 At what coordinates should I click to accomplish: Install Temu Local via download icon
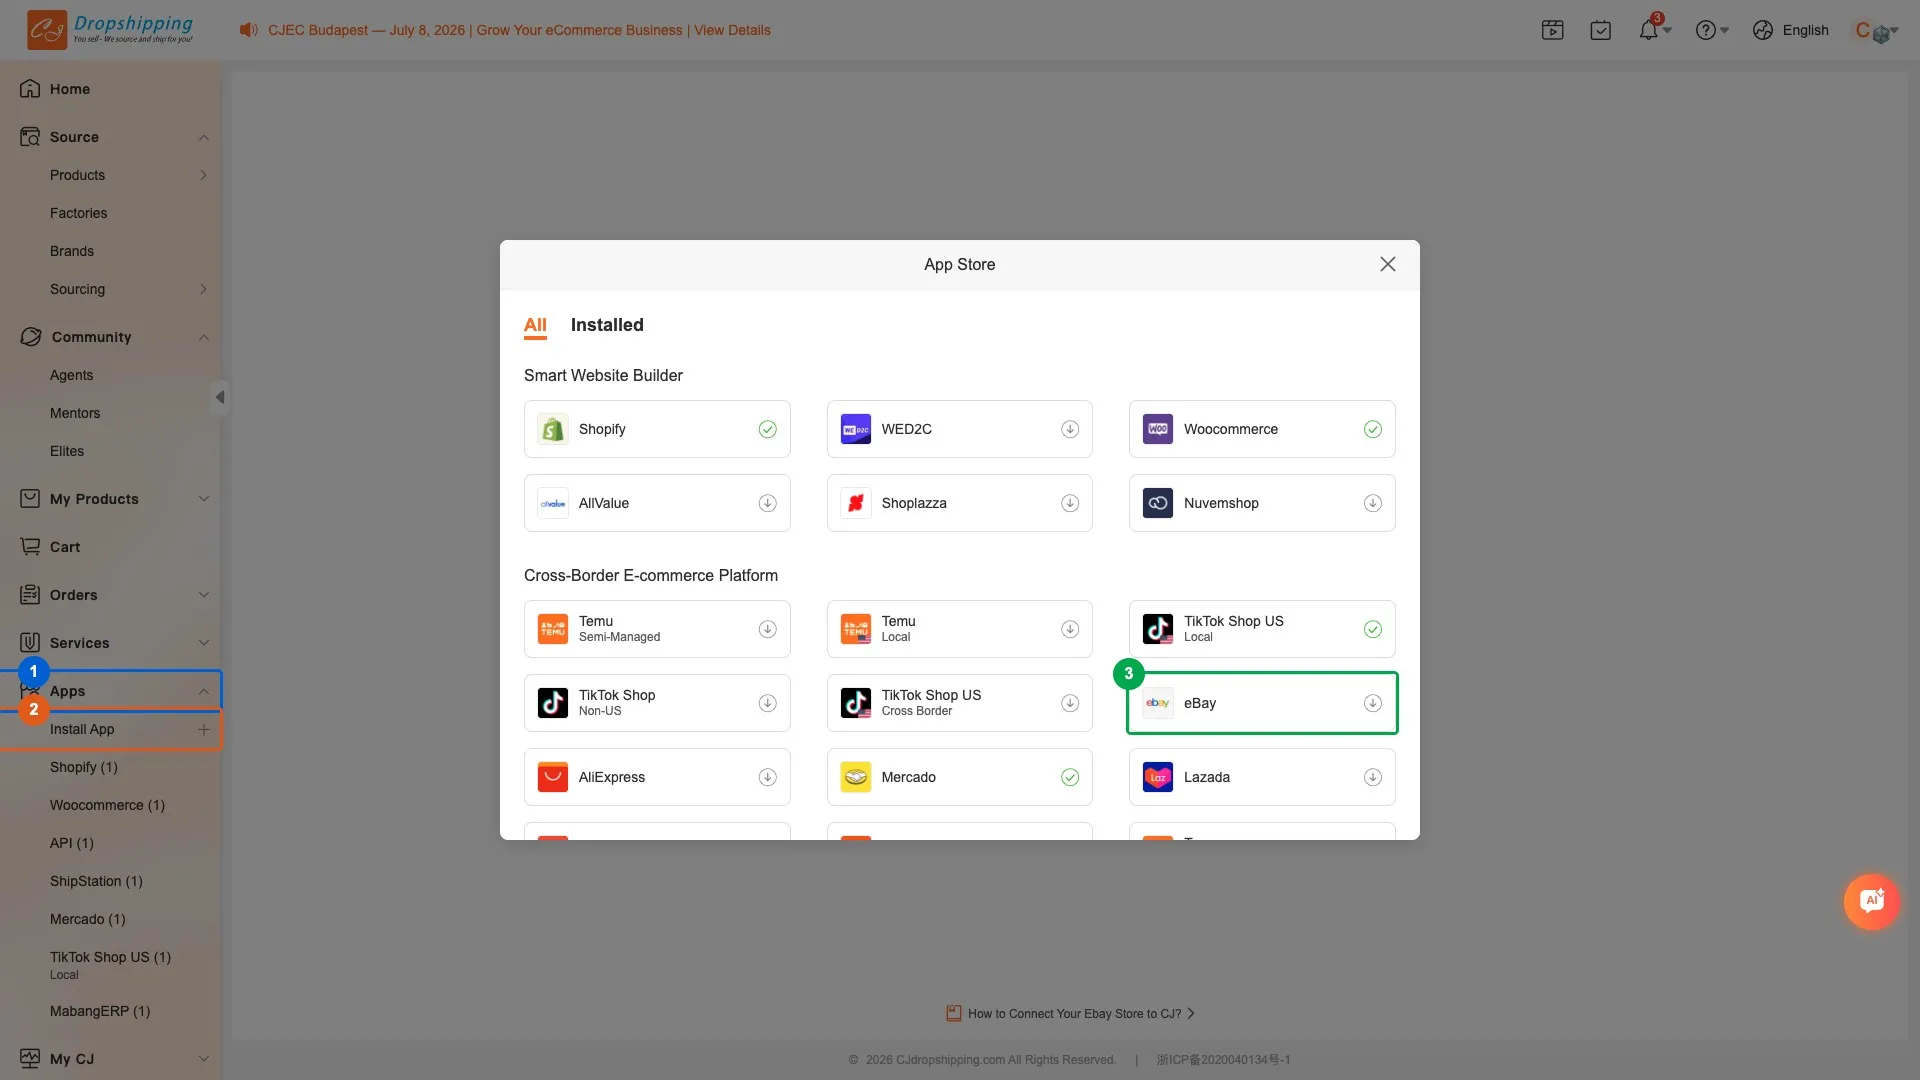1070,629
